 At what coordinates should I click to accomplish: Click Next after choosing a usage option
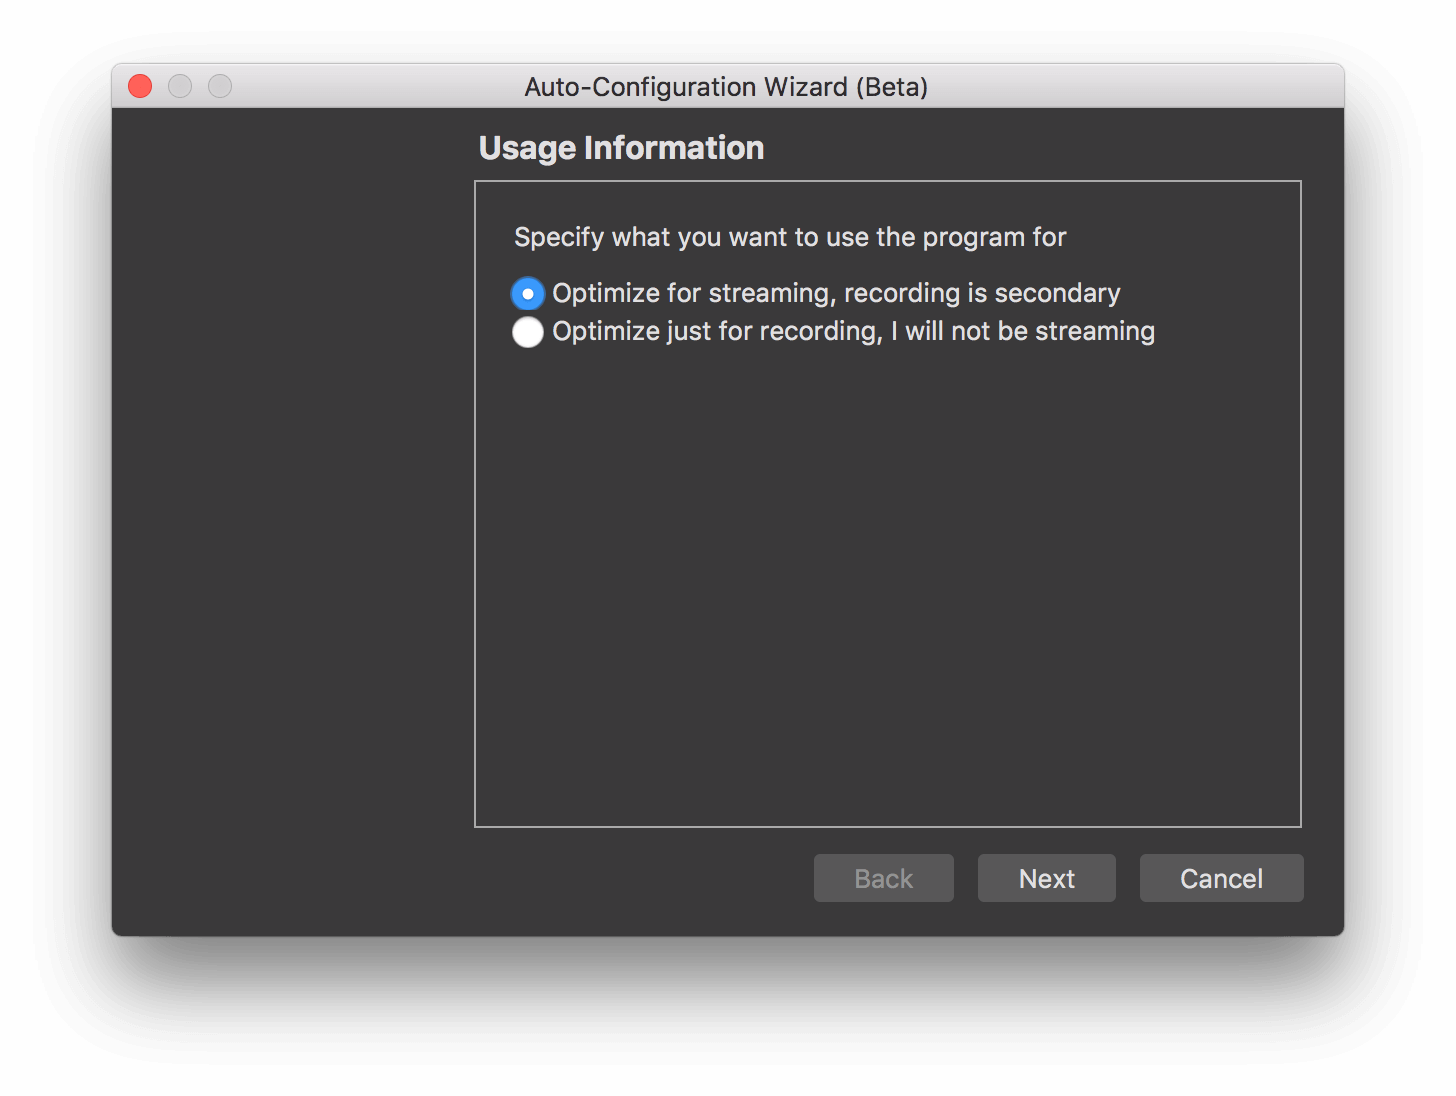1046,878
